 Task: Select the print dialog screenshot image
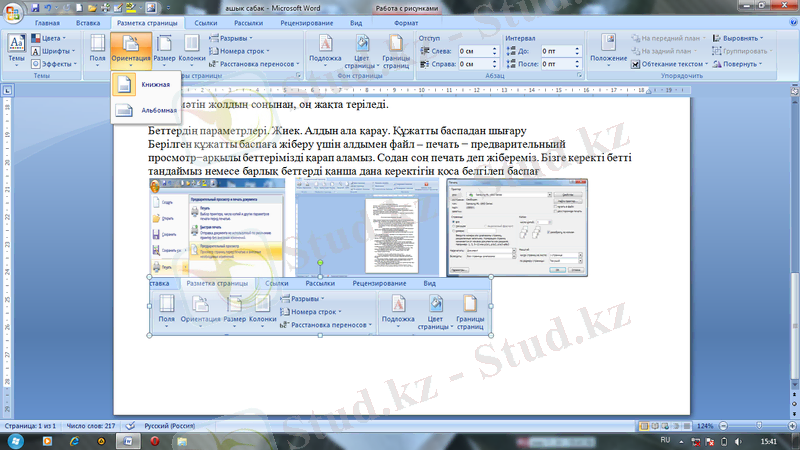pyautogui.click(x=516, y=227)
